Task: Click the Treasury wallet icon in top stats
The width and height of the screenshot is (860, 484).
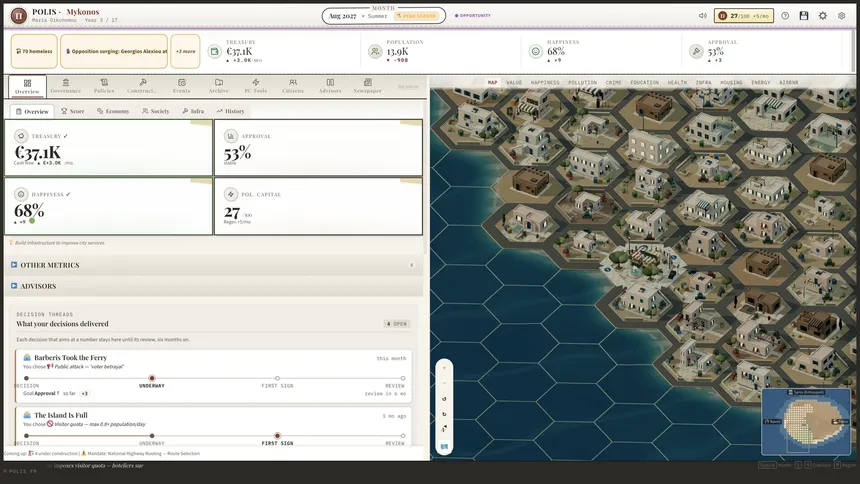Action: (x=214, y=52)
